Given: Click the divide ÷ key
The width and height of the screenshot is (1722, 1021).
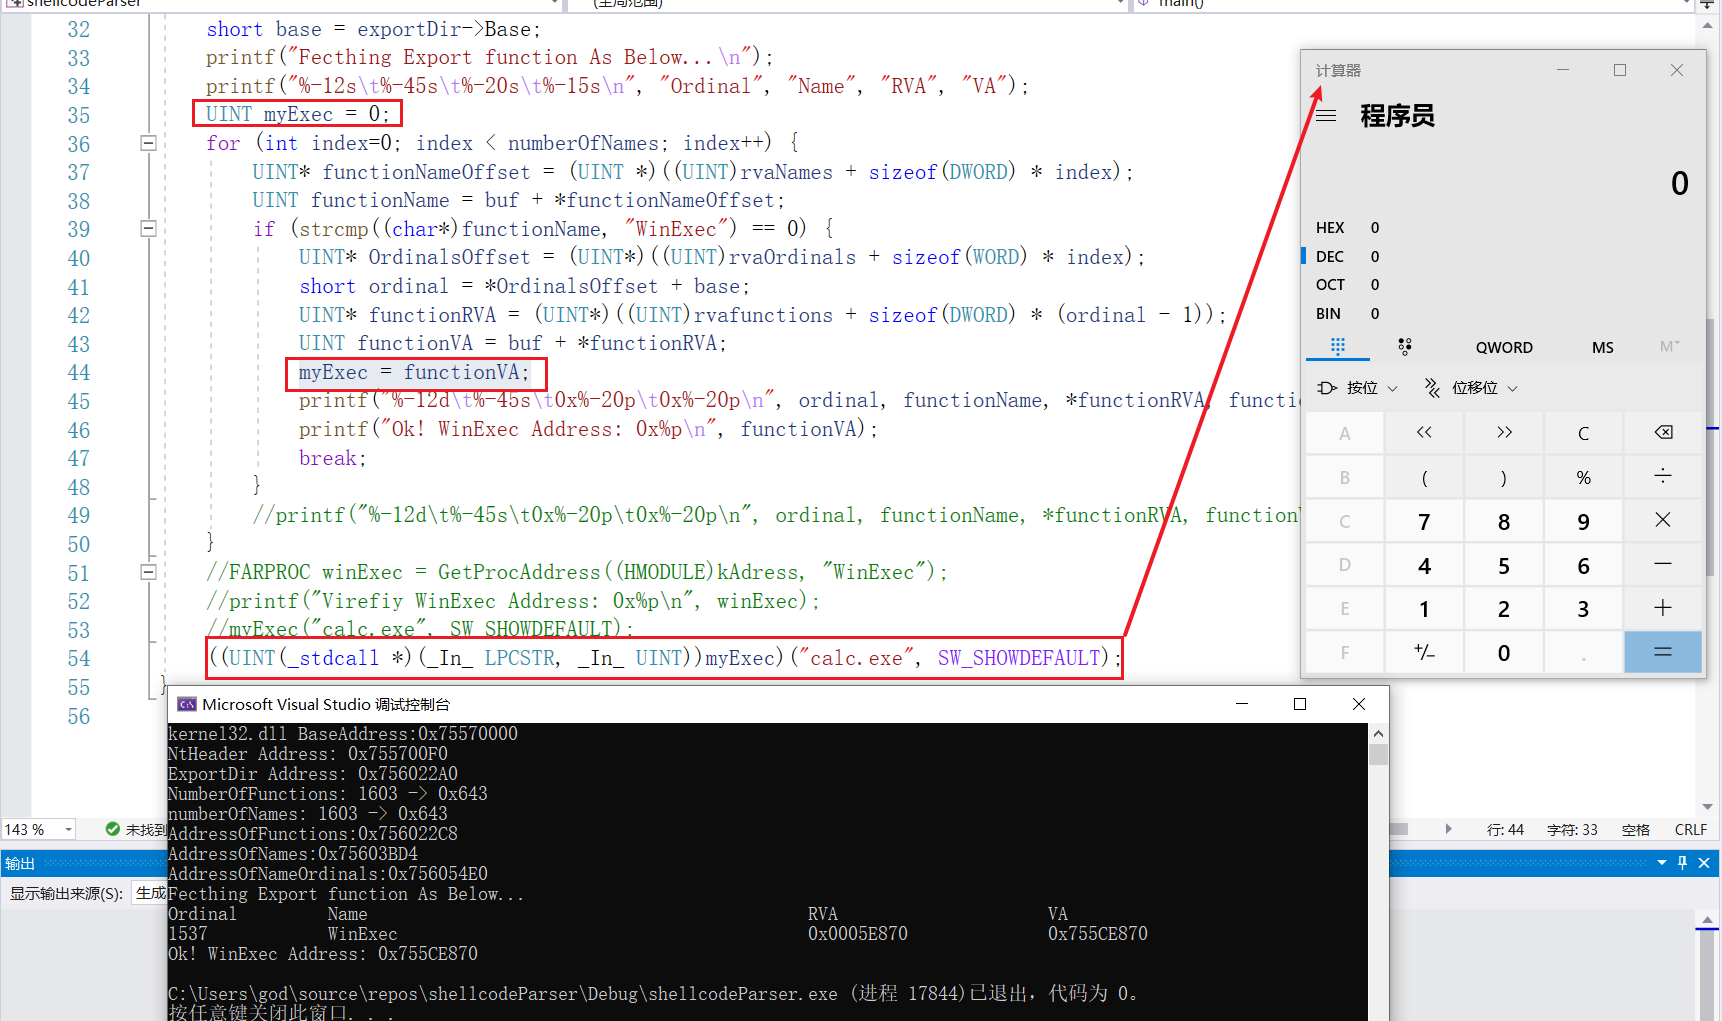Looking at the screenshot, I should [1663, 477].
